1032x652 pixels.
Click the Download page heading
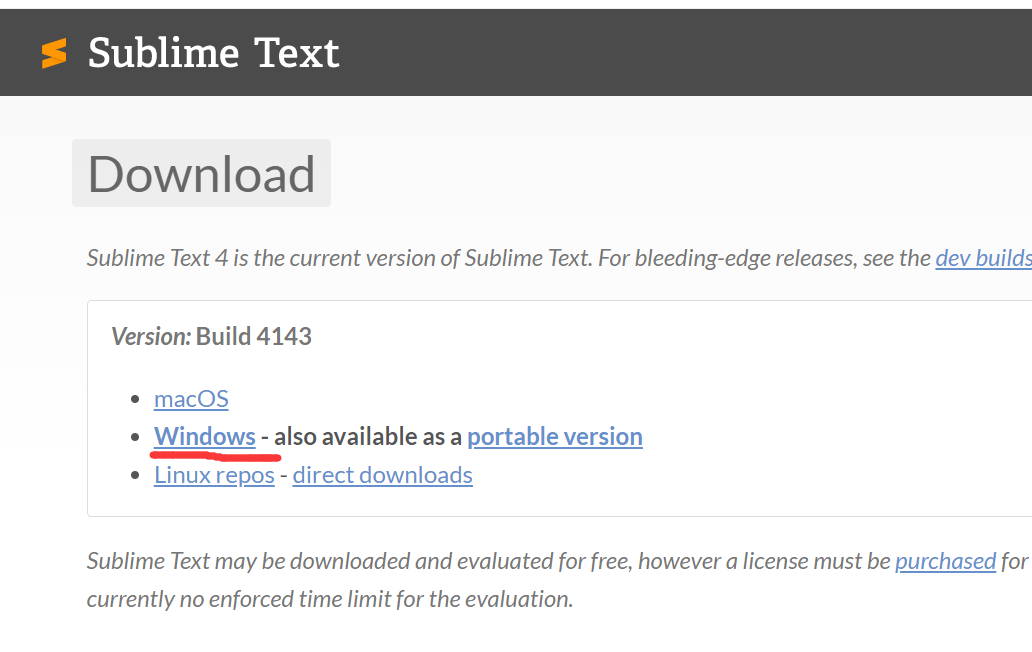201,174
